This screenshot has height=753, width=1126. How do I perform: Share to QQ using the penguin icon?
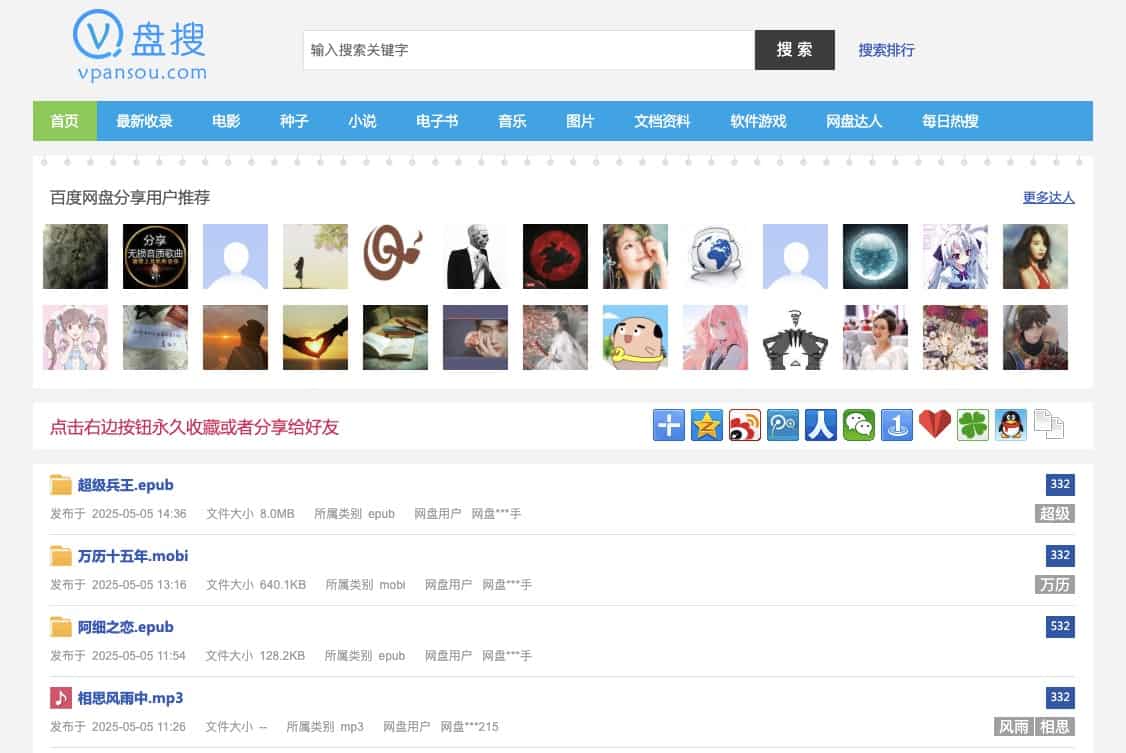1010,425
